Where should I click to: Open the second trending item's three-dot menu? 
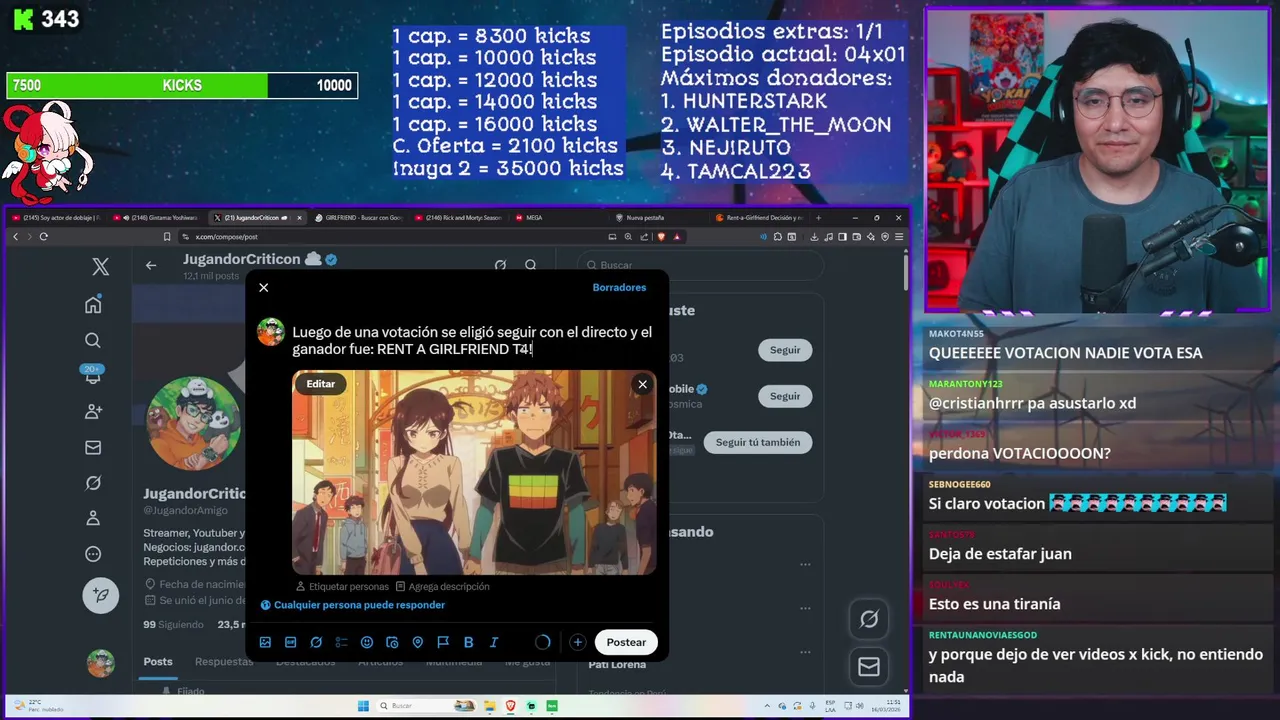[x=805, y=608]
